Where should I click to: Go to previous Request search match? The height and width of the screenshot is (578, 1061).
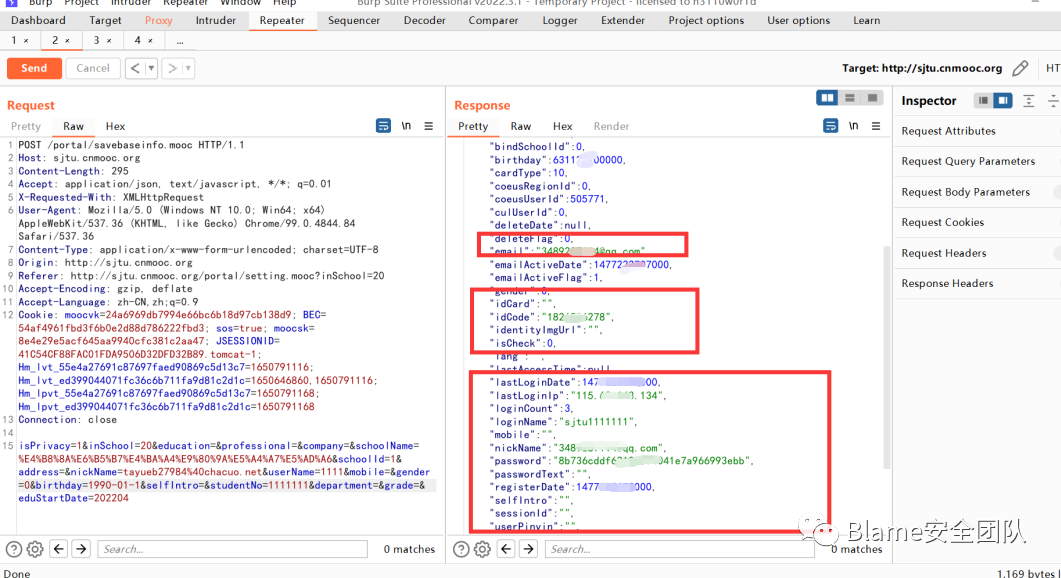(x=59, y=549)
